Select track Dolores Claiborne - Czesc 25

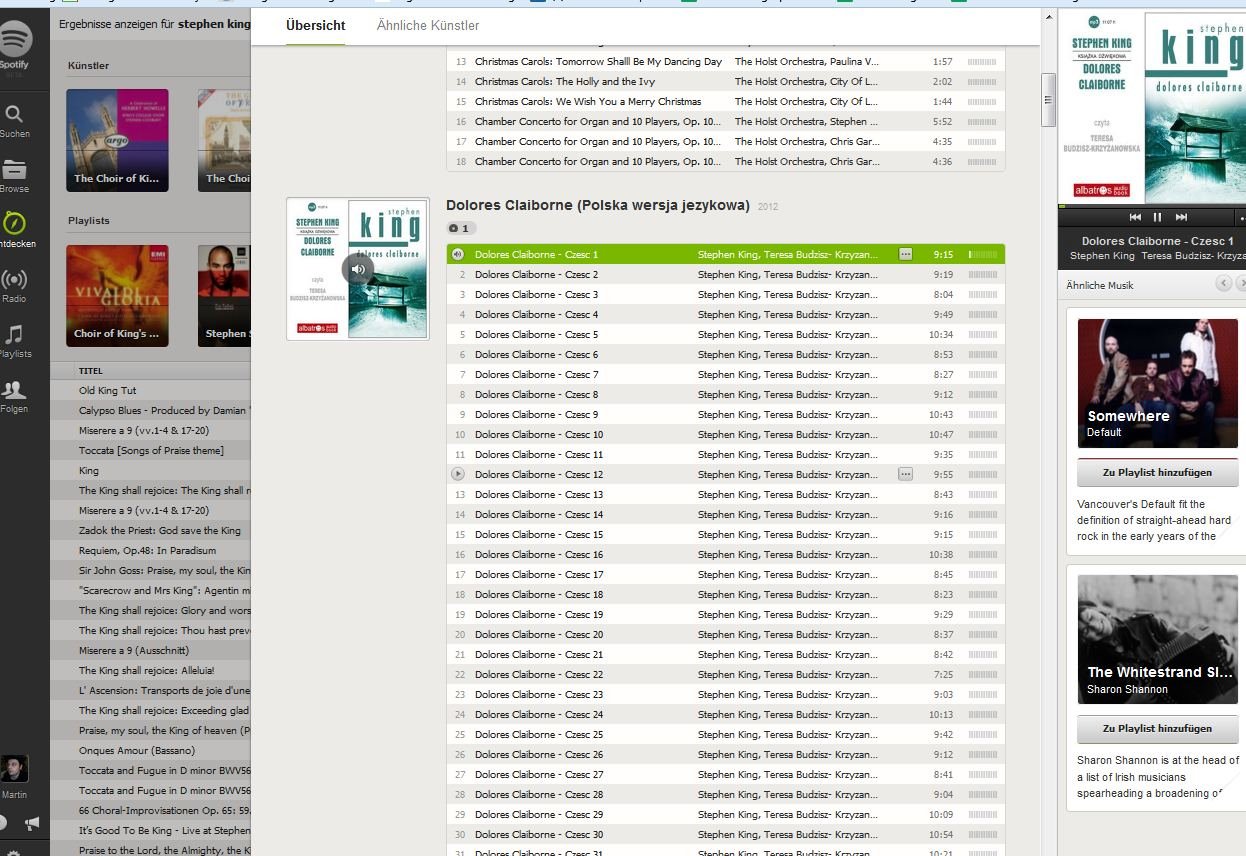point(726,735)
